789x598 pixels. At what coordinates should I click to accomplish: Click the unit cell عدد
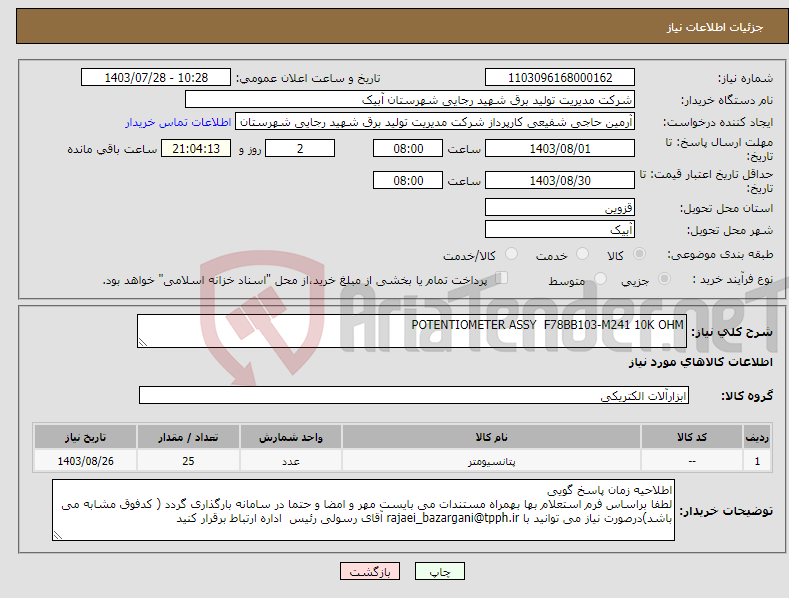(291, 461)
